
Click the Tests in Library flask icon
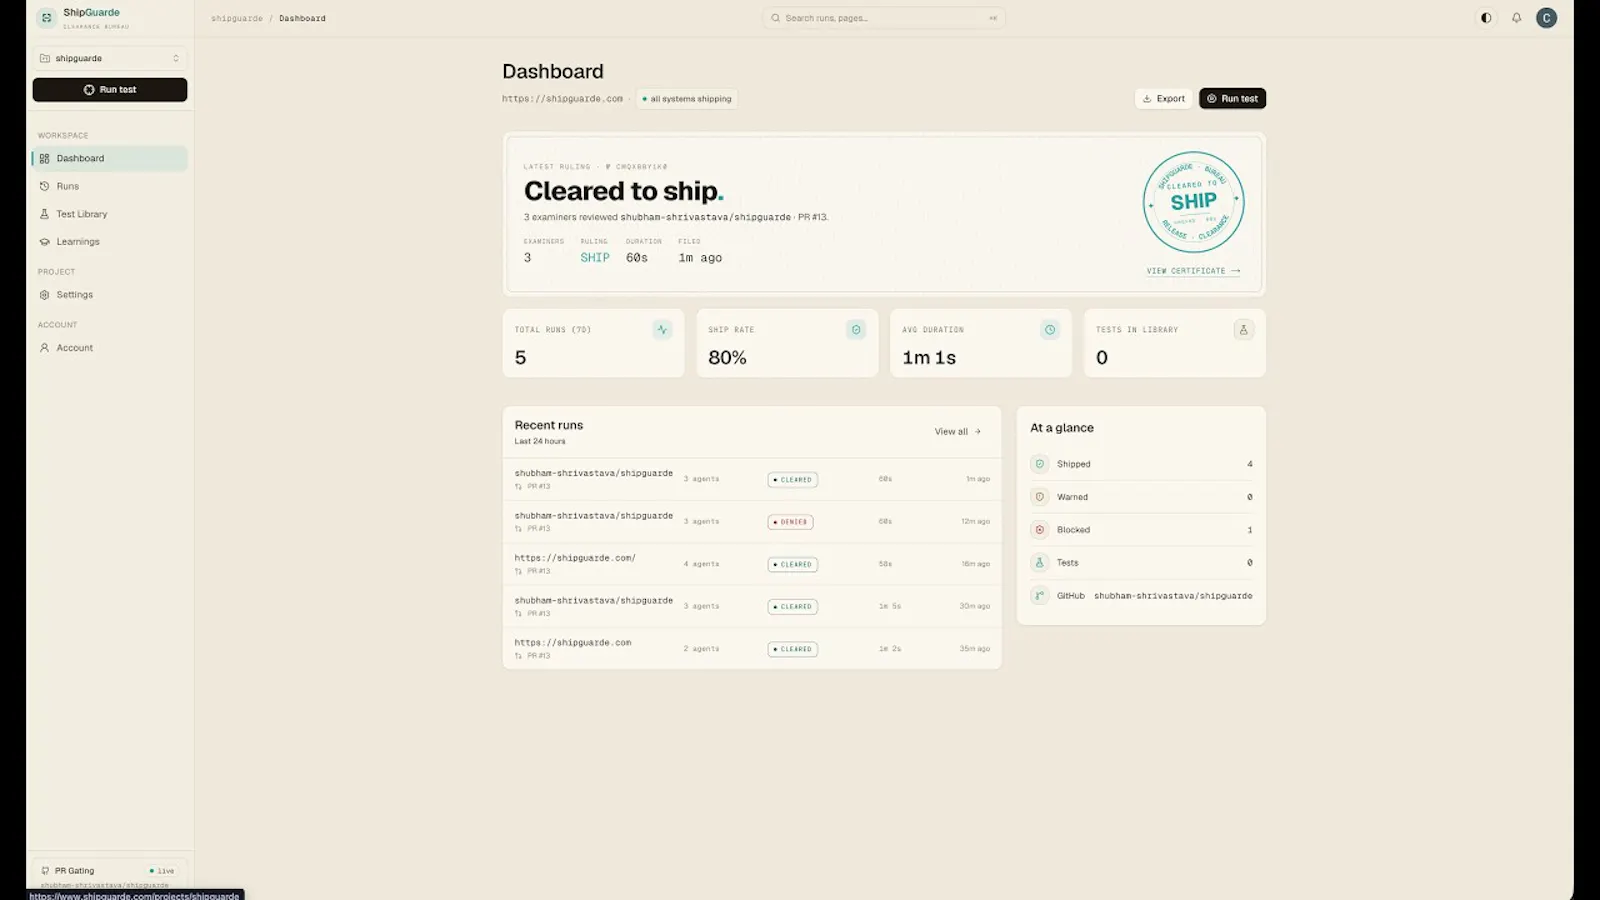(1244, 329)
